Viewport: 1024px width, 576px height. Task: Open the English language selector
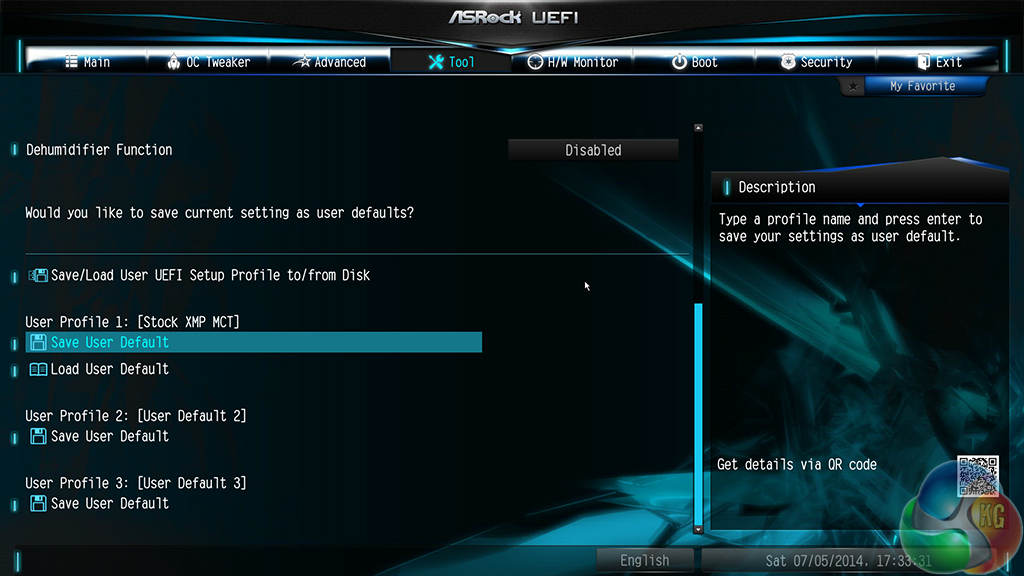[645, 560]
